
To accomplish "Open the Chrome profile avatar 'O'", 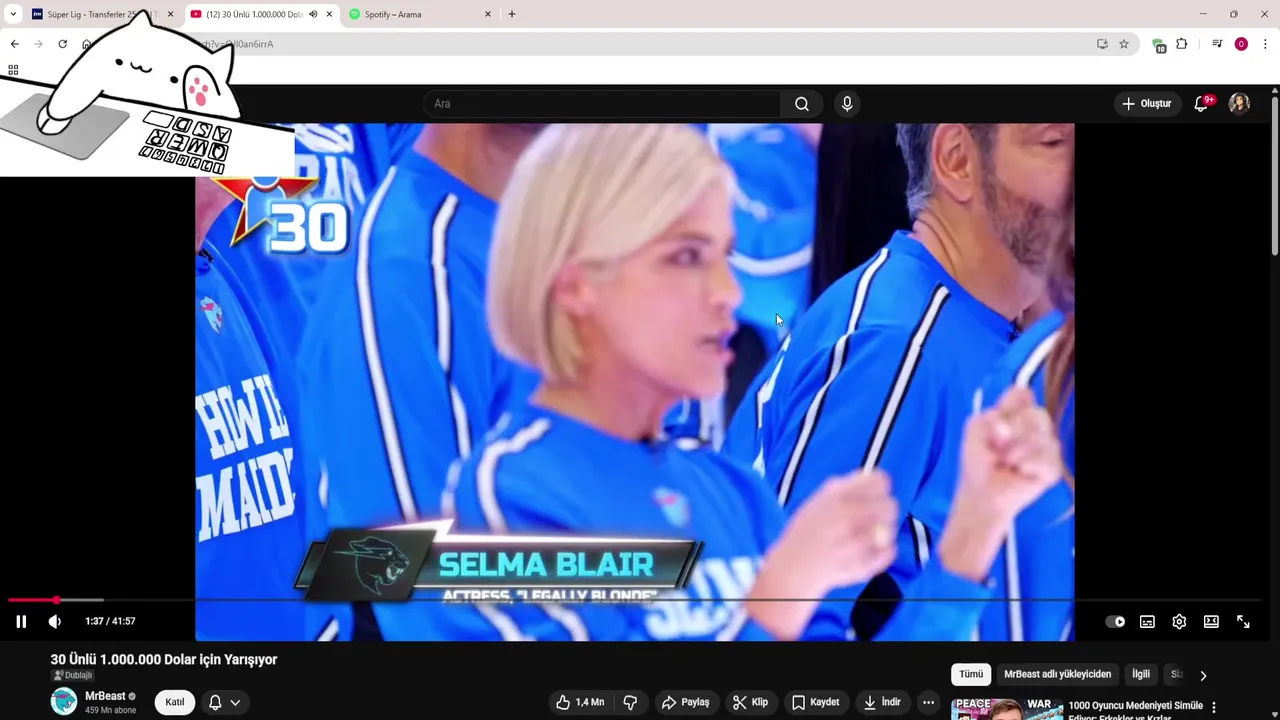I will tap(1241, 44).
